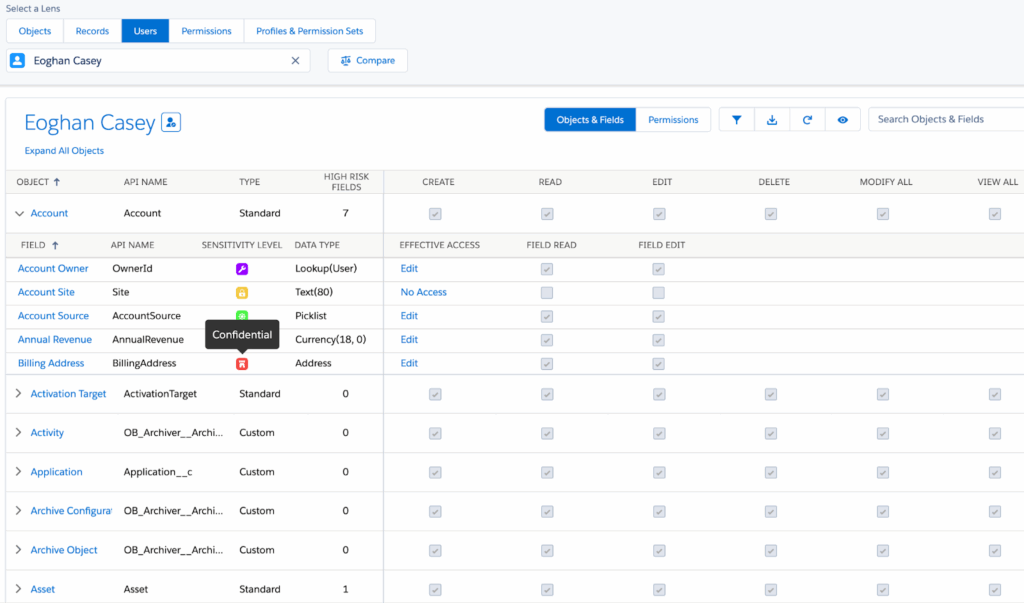This screenshot has width=1024, height=603.
Task: Toggle Field Read checkbox for Account Site
Action: click(x=547, y=293)
